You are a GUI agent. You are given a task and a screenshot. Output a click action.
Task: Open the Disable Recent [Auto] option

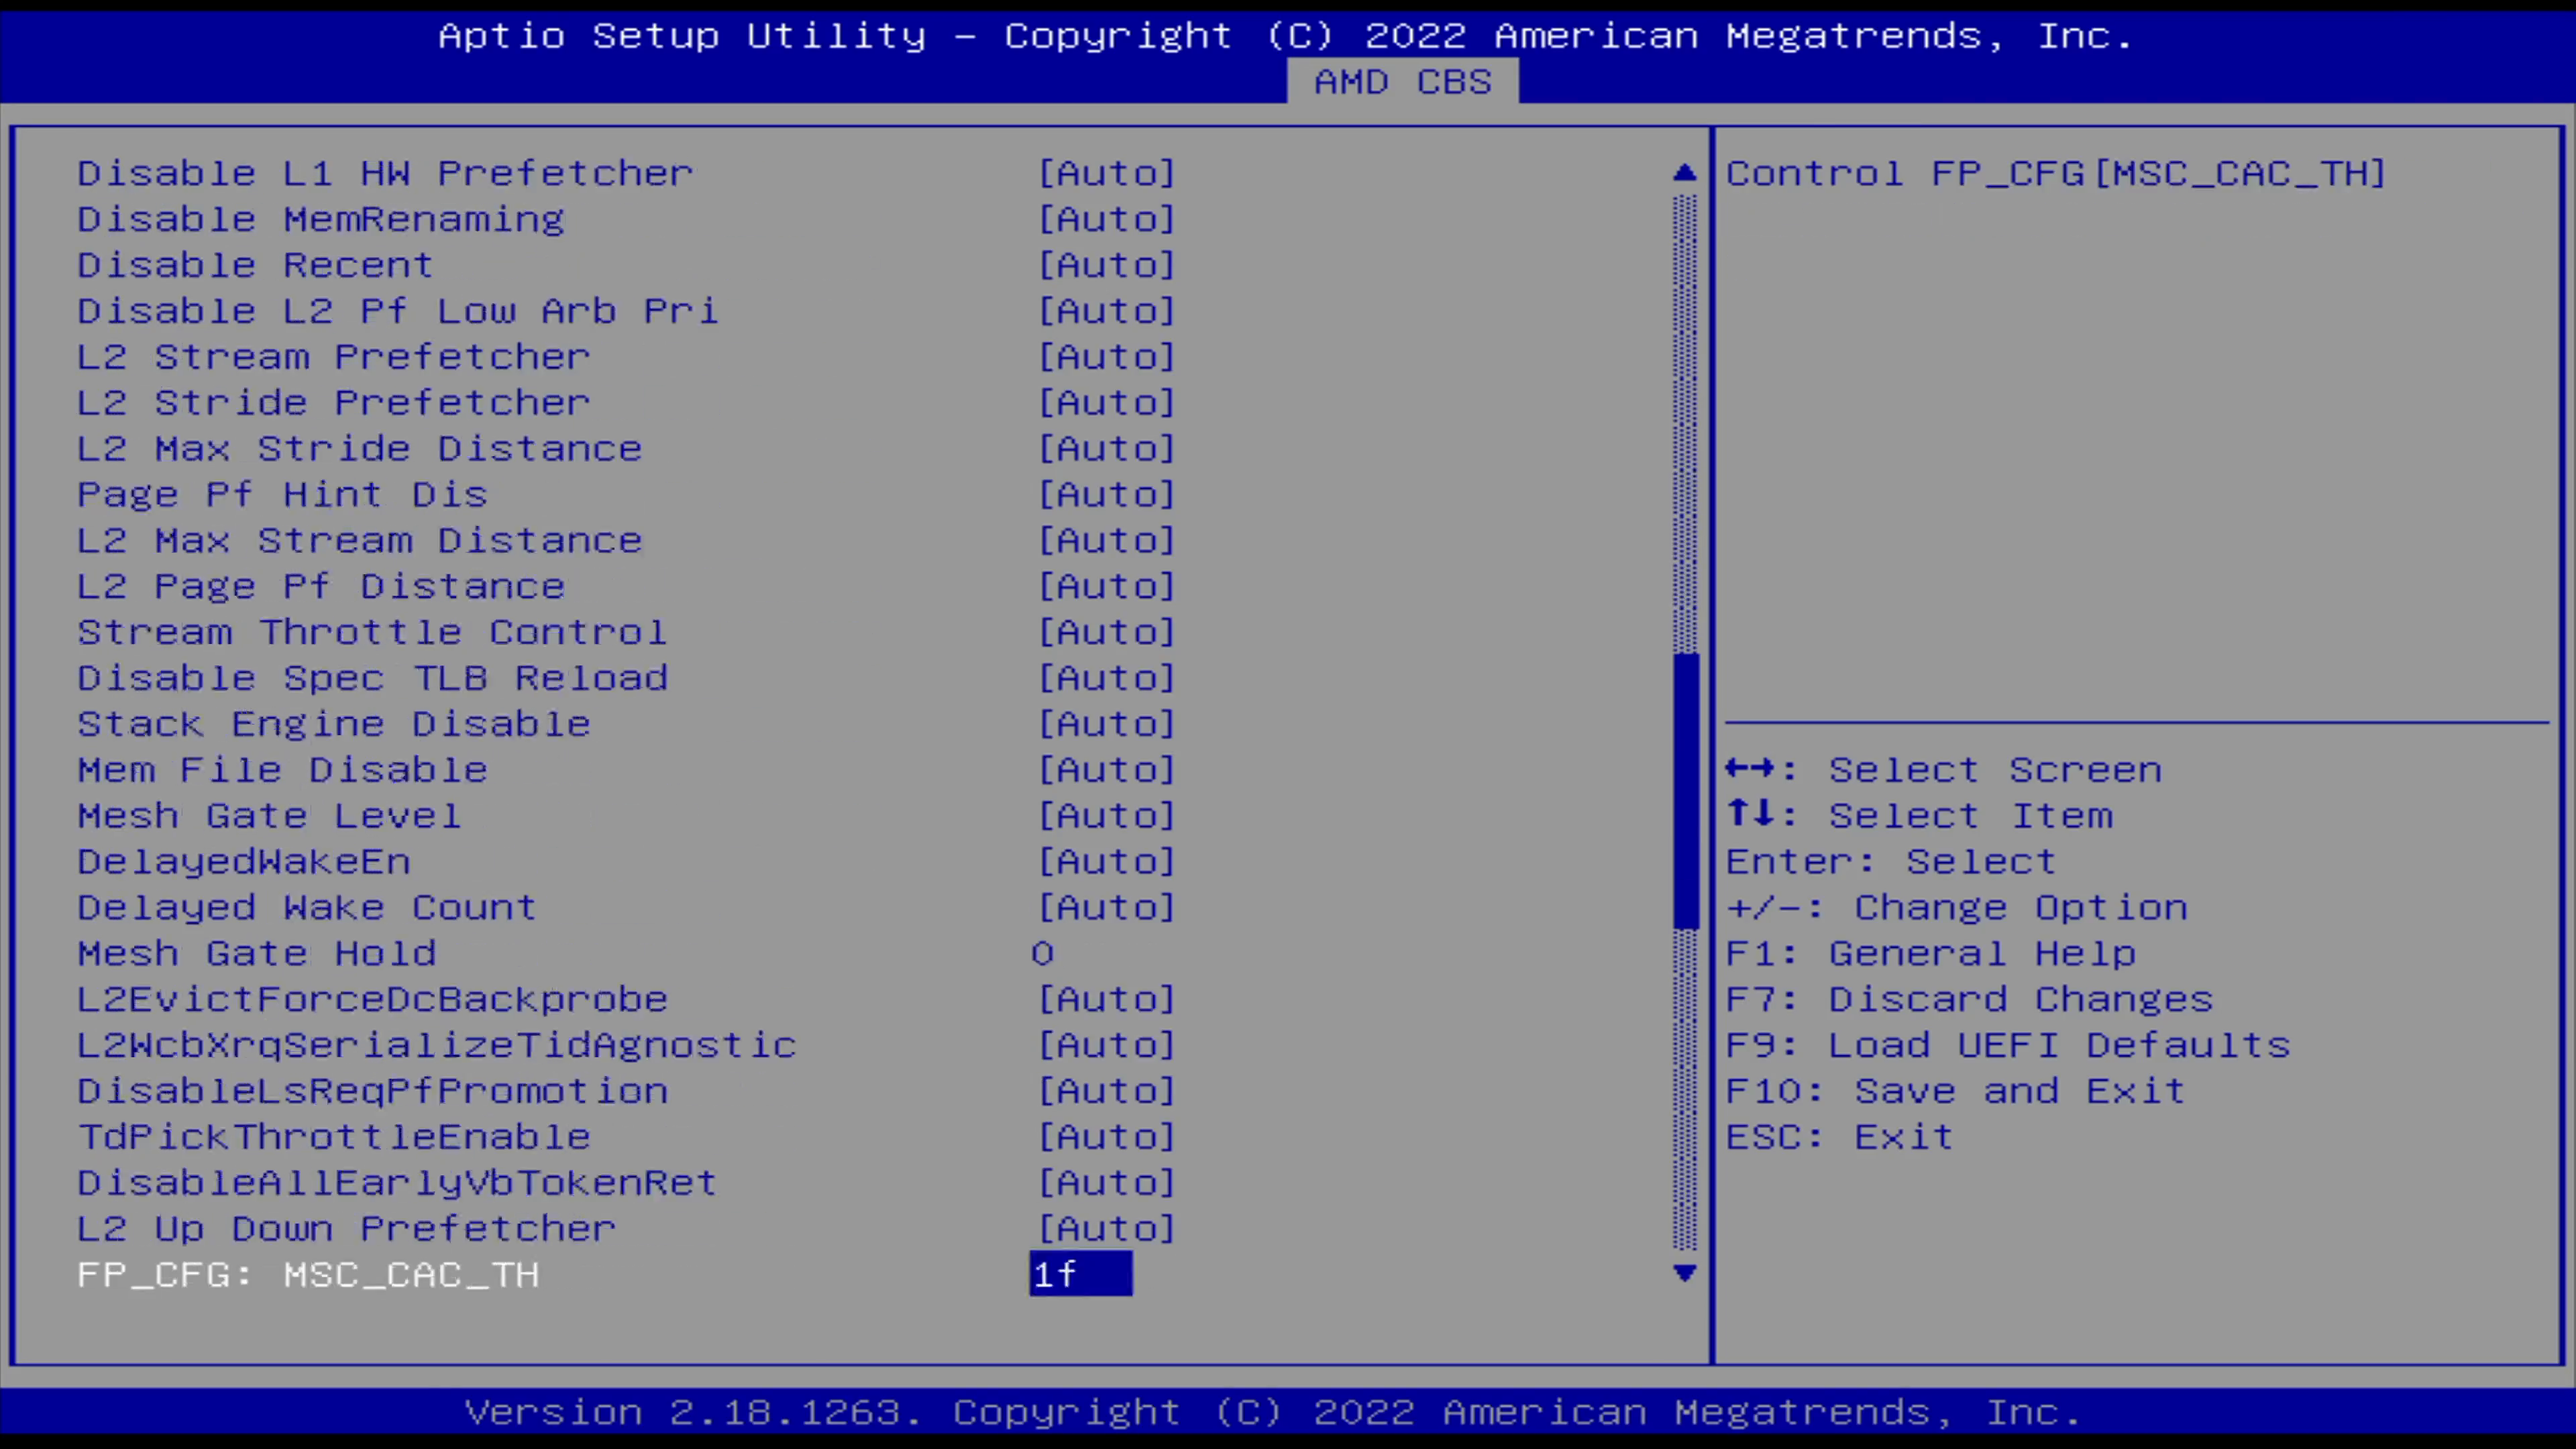pyautogui.click(x=1107, y=265)
